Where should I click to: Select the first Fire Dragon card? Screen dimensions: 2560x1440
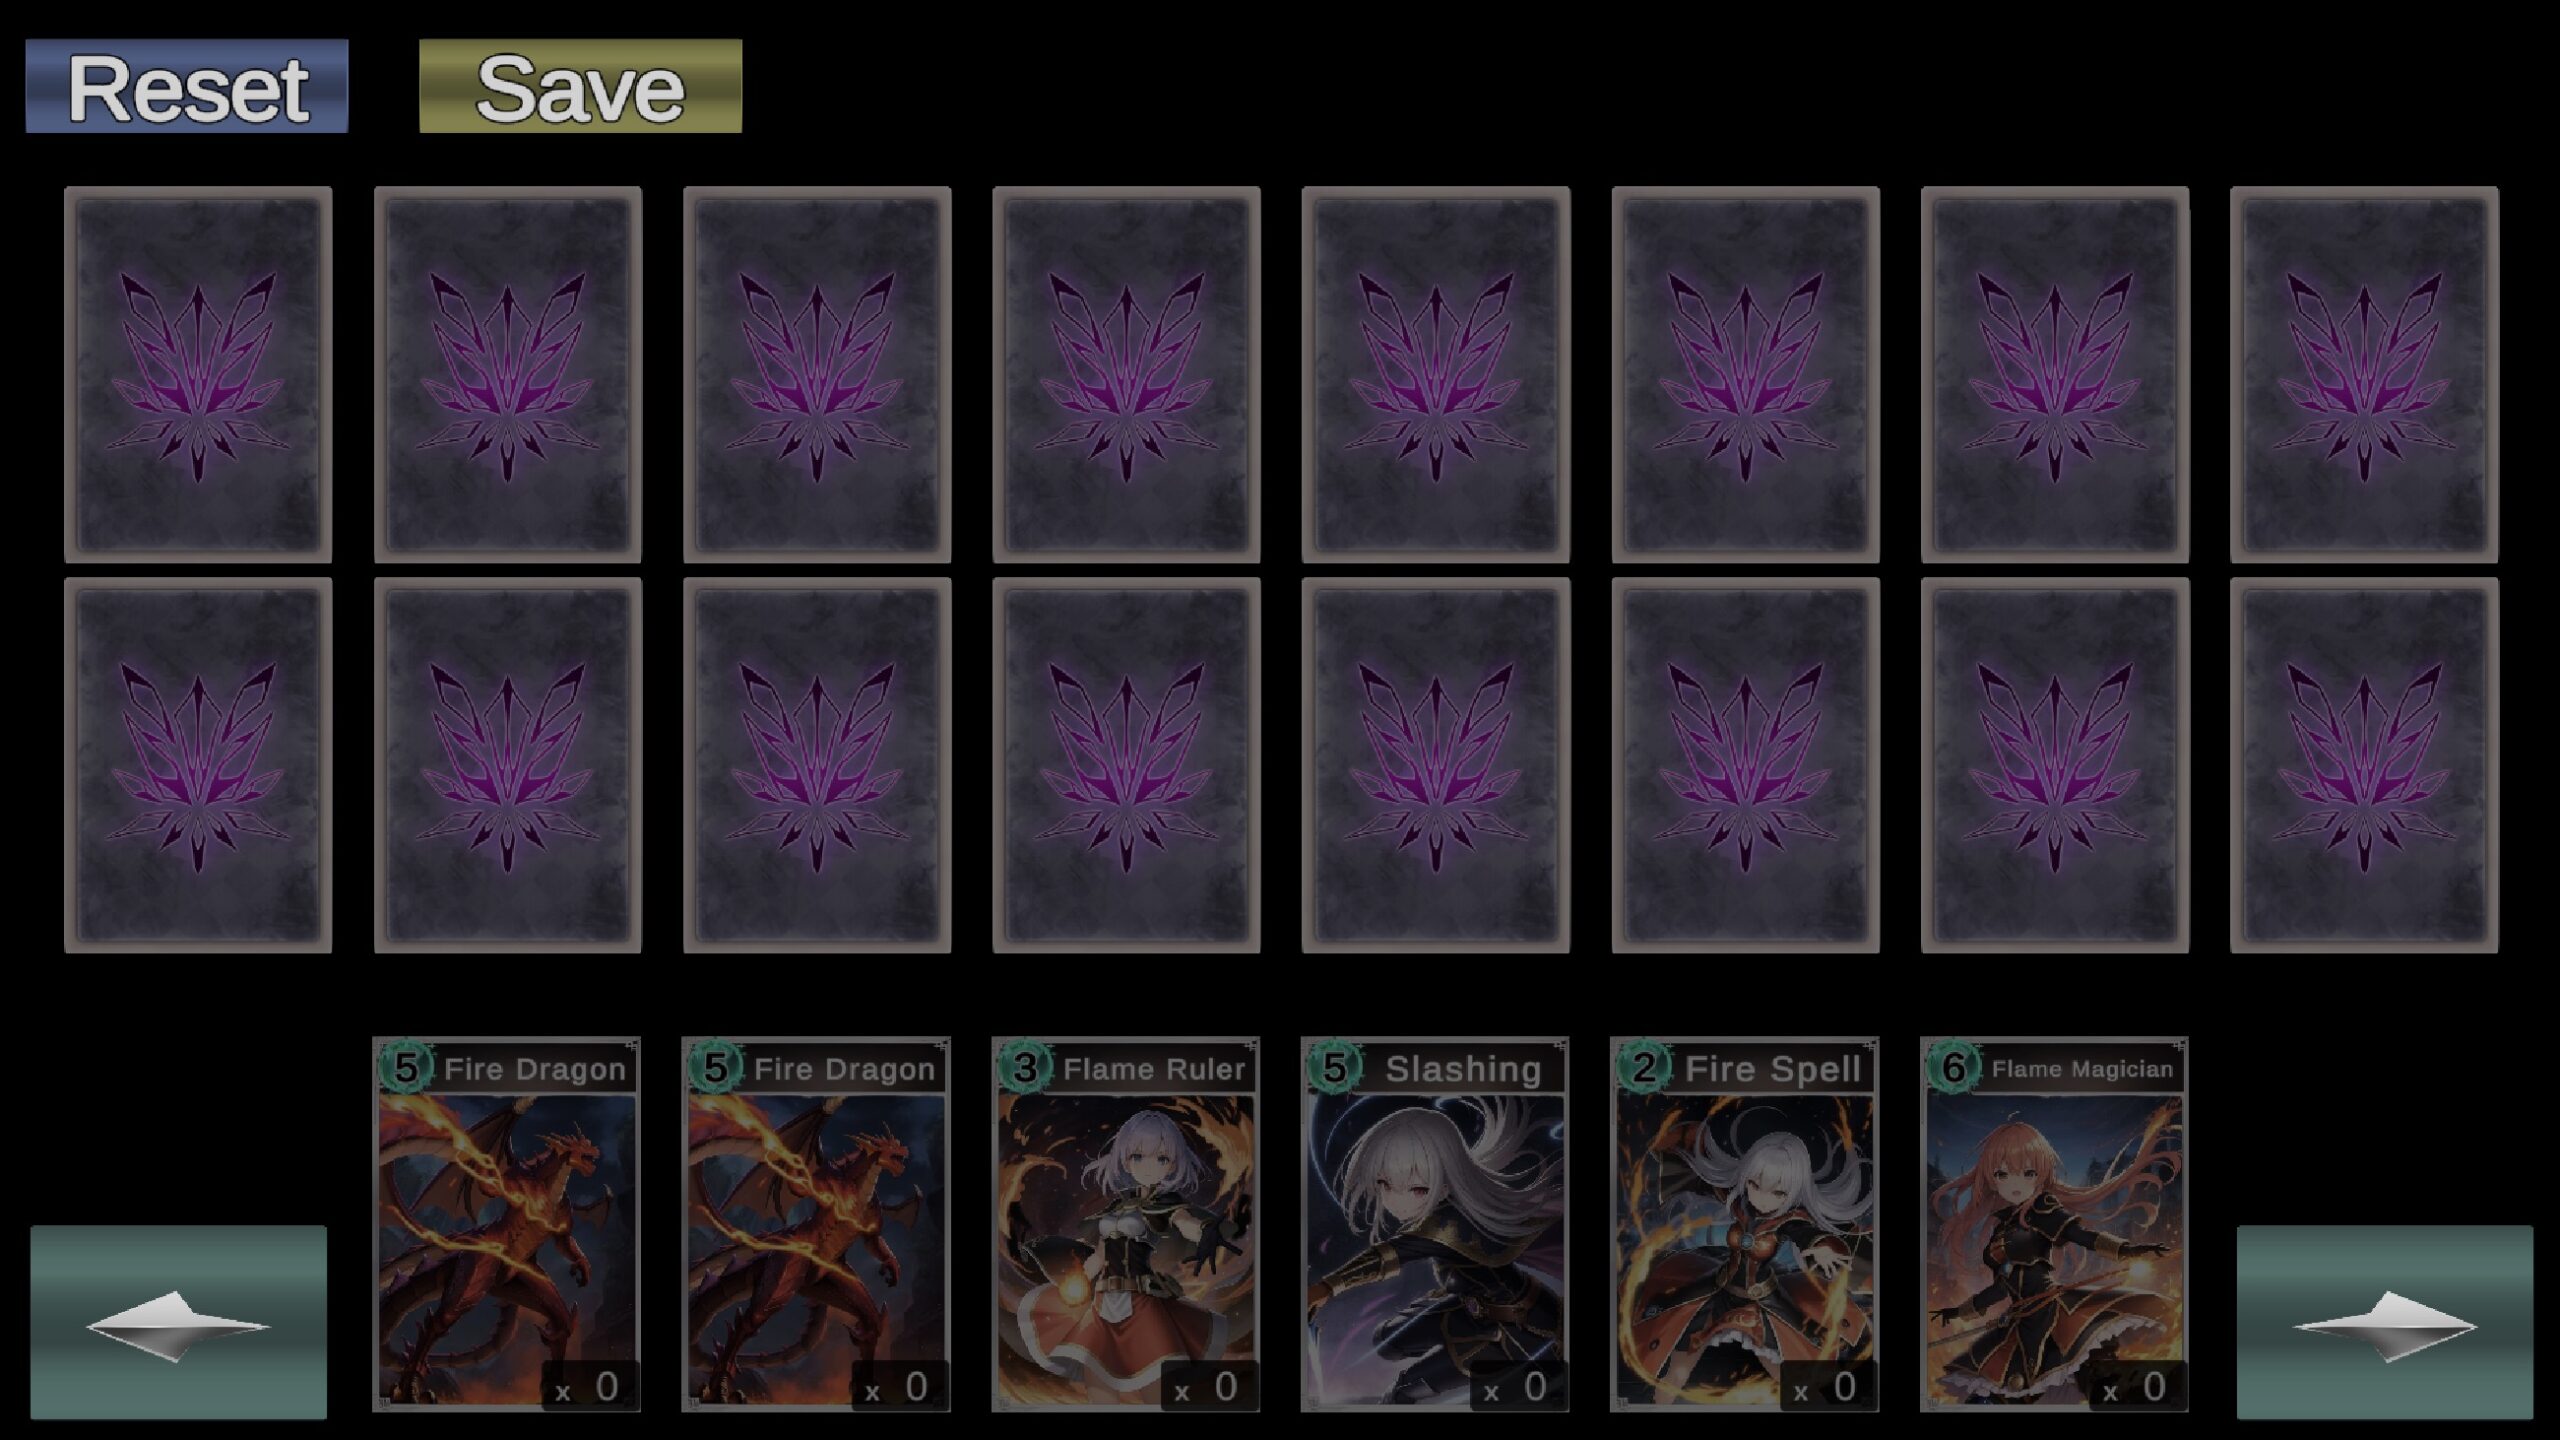click(x=507, y=1224)
